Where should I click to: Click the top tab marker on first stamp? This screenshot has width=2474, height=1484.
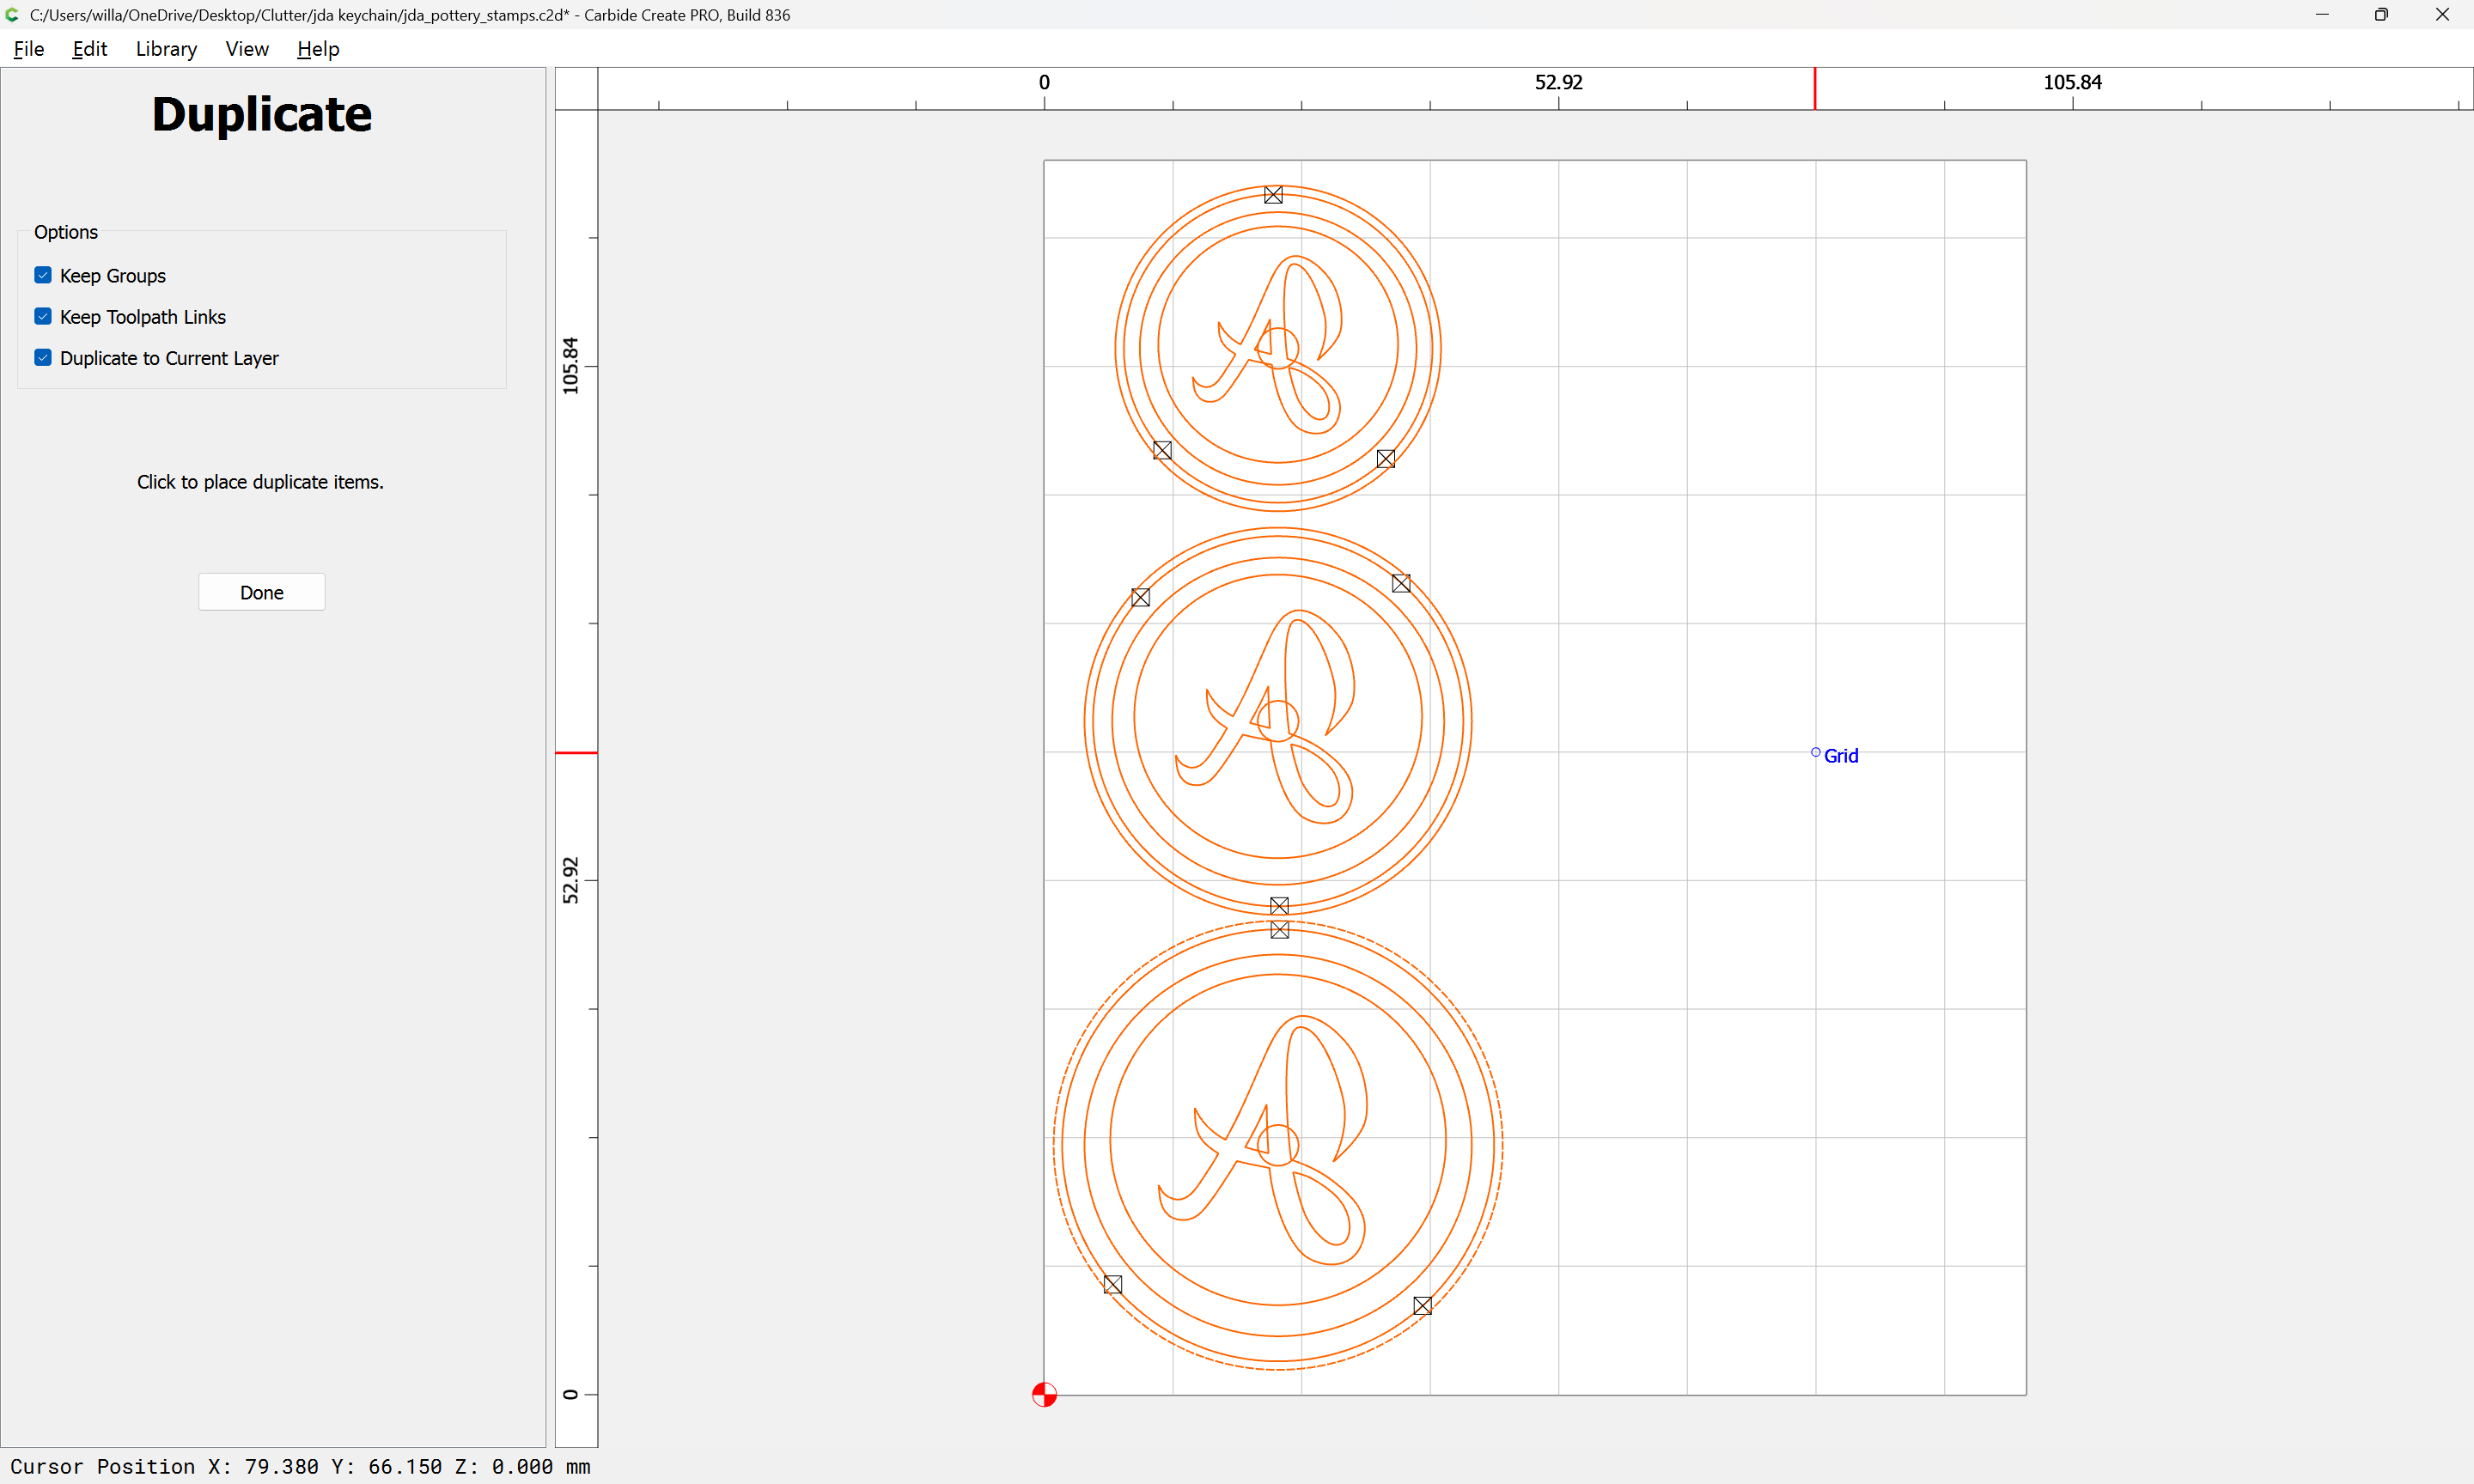pos(1273,195)
